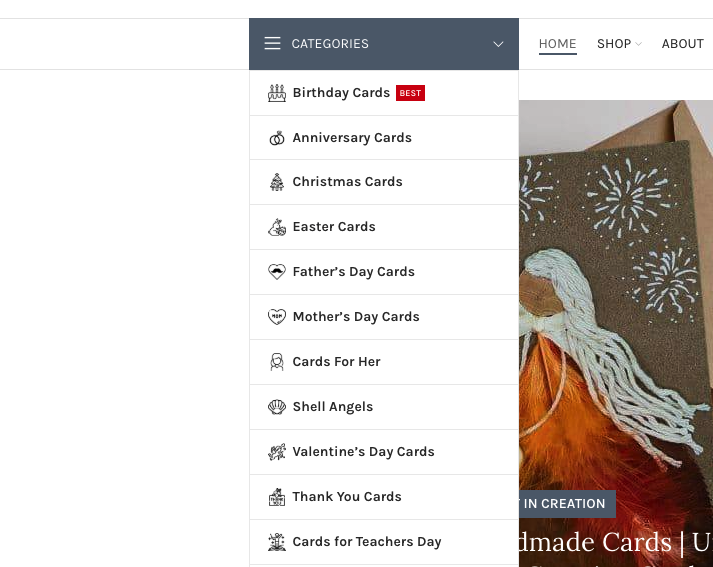Screen dimensions: 713x567
Task: Click the Christmas tree icon
Action: [x=277, y=182]
